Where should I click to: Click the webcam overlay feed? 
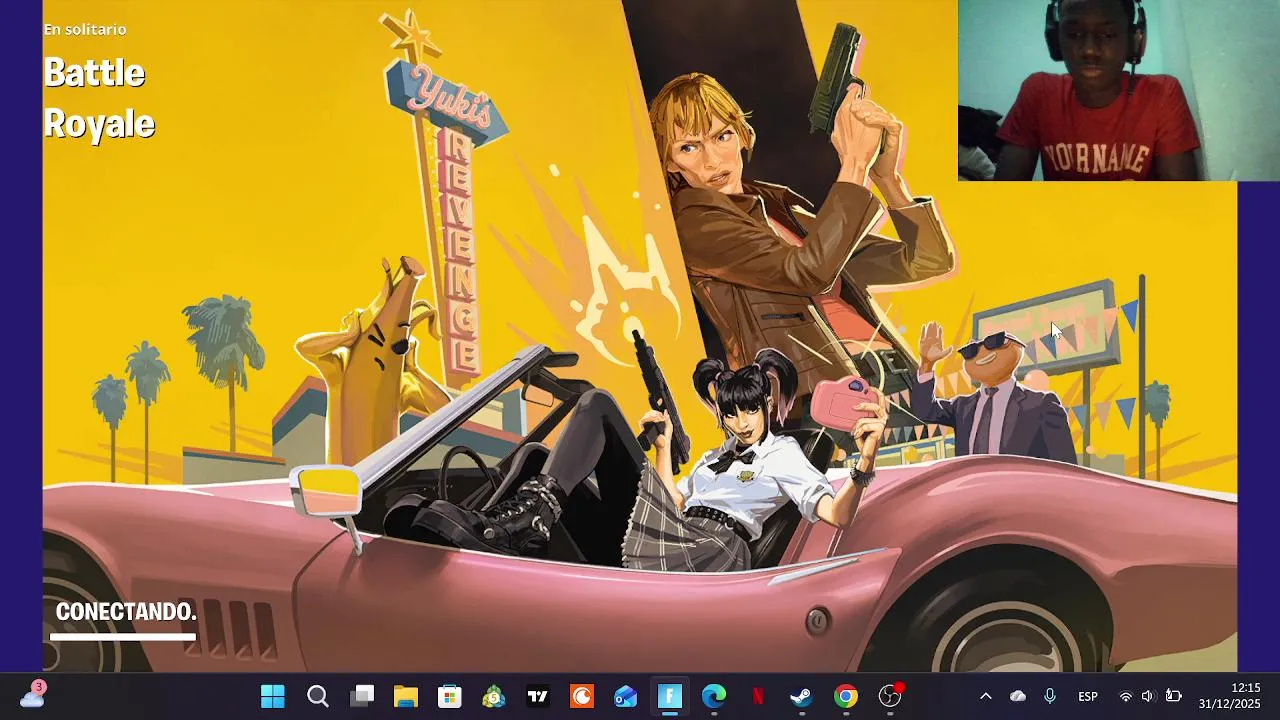point(1119,90)
